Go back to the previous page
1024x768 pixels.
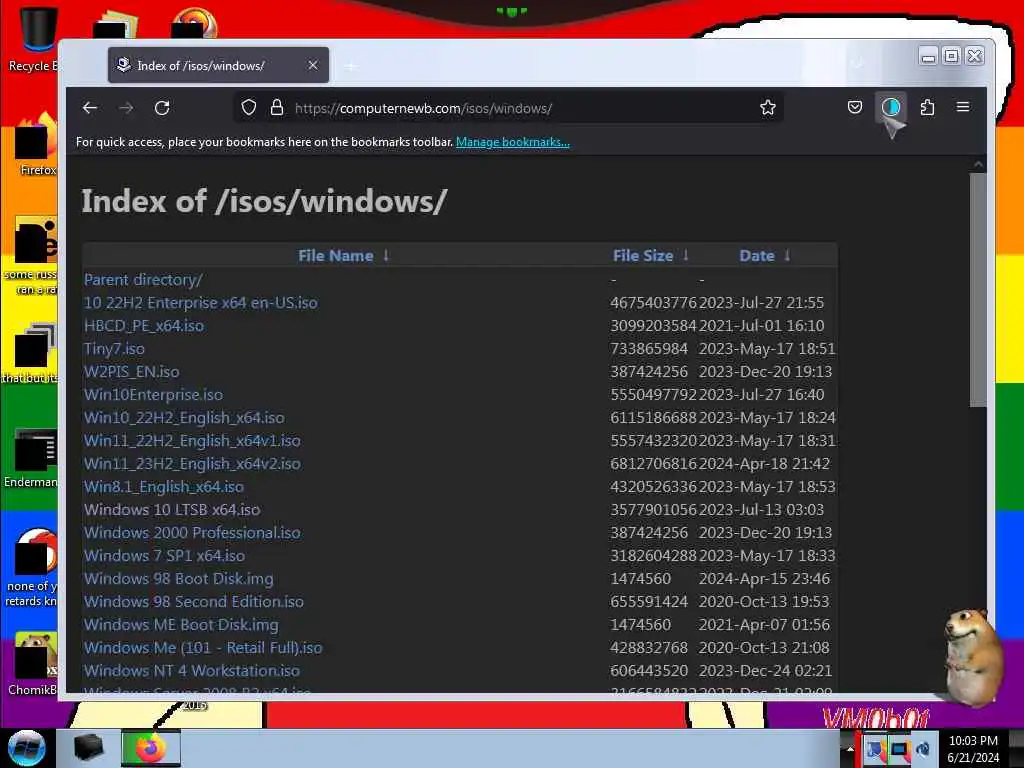[90, 108]
